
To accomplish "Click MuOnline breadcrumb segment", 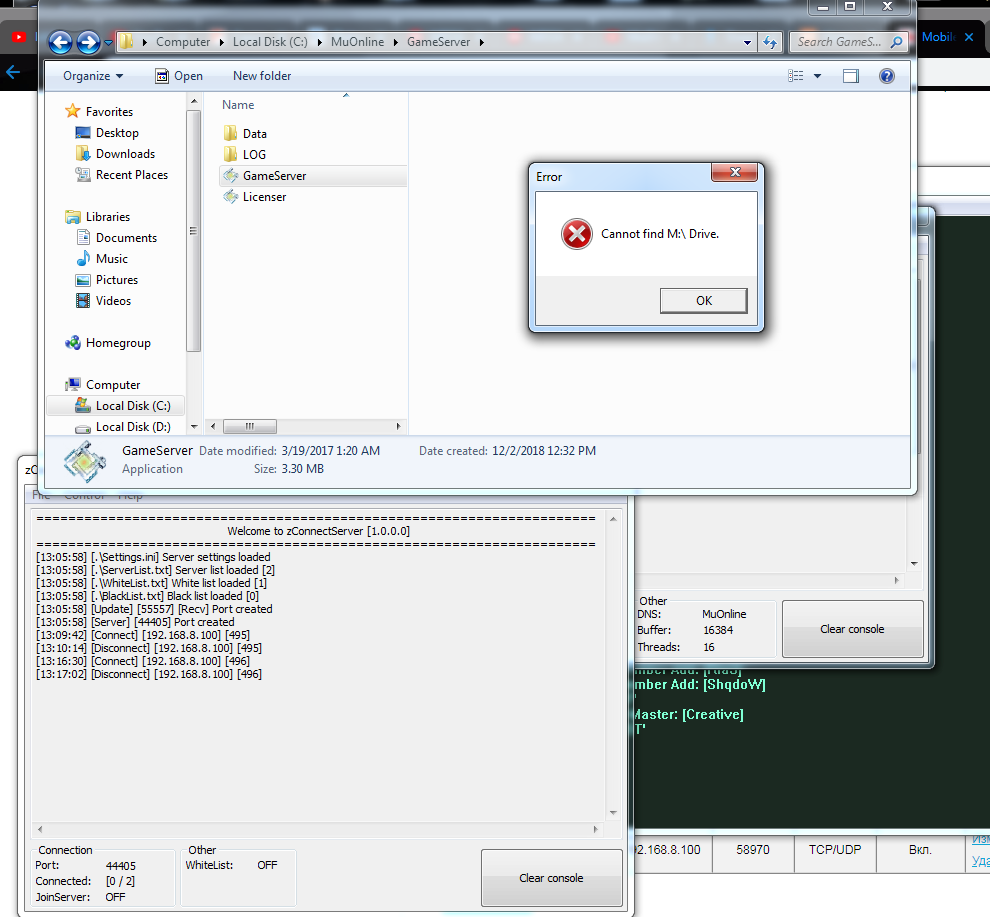I will (357, 42).
